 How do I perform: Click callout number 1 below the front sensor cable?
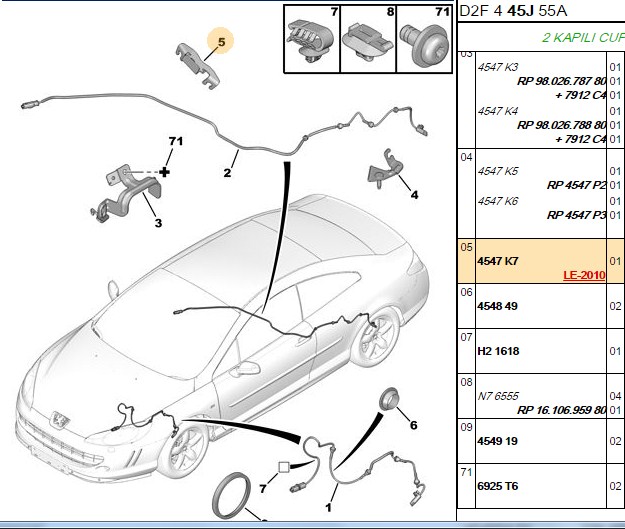[x=328, y=508]
